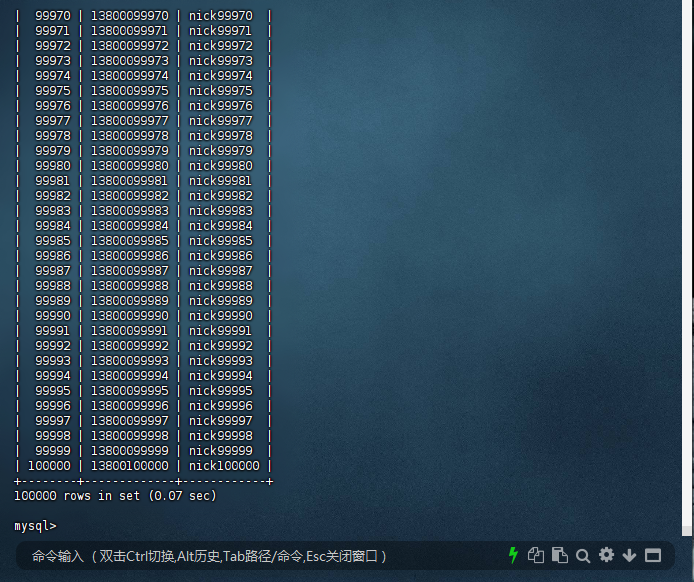Click phone value 13800099995
694x582 pixels.
(130, 391)
